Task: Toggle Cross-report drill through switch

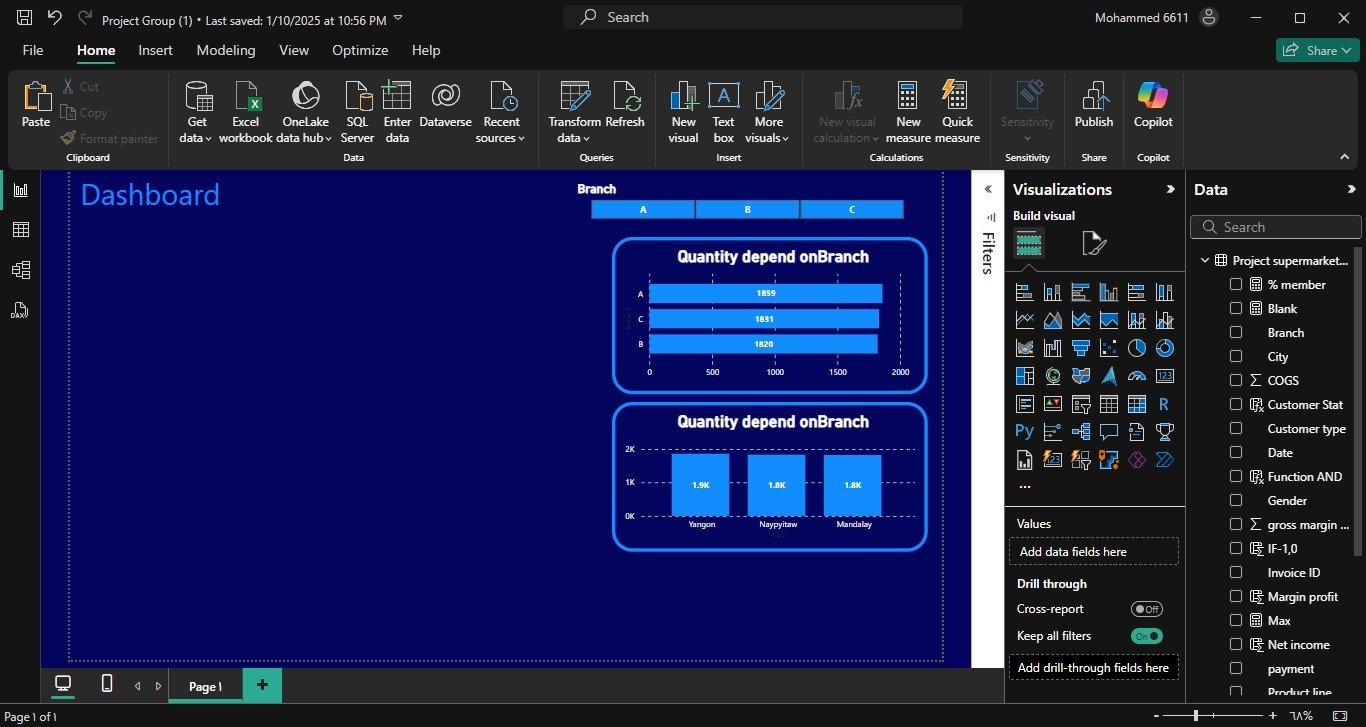Action: click(1146, 609)
